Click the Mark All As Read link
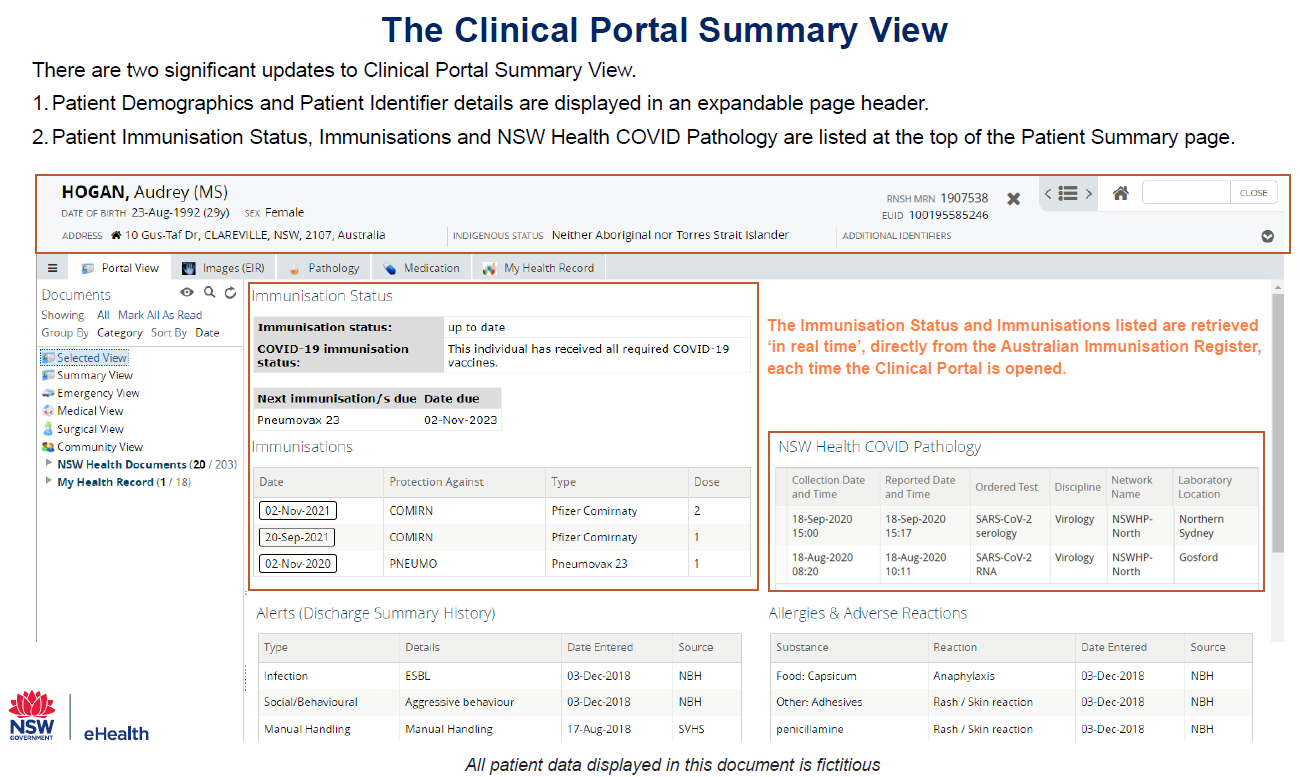Viewport: 1300px width, 777px height. [x=160, y=315]
